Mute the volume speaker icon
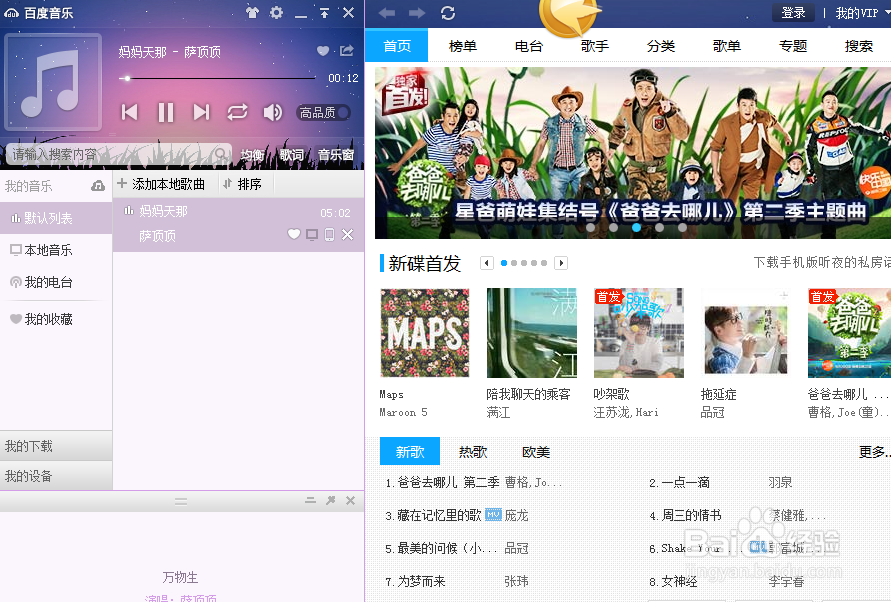The height and width of the screenshot is (602, 891). pyautogui.click(x=273, y=113)
